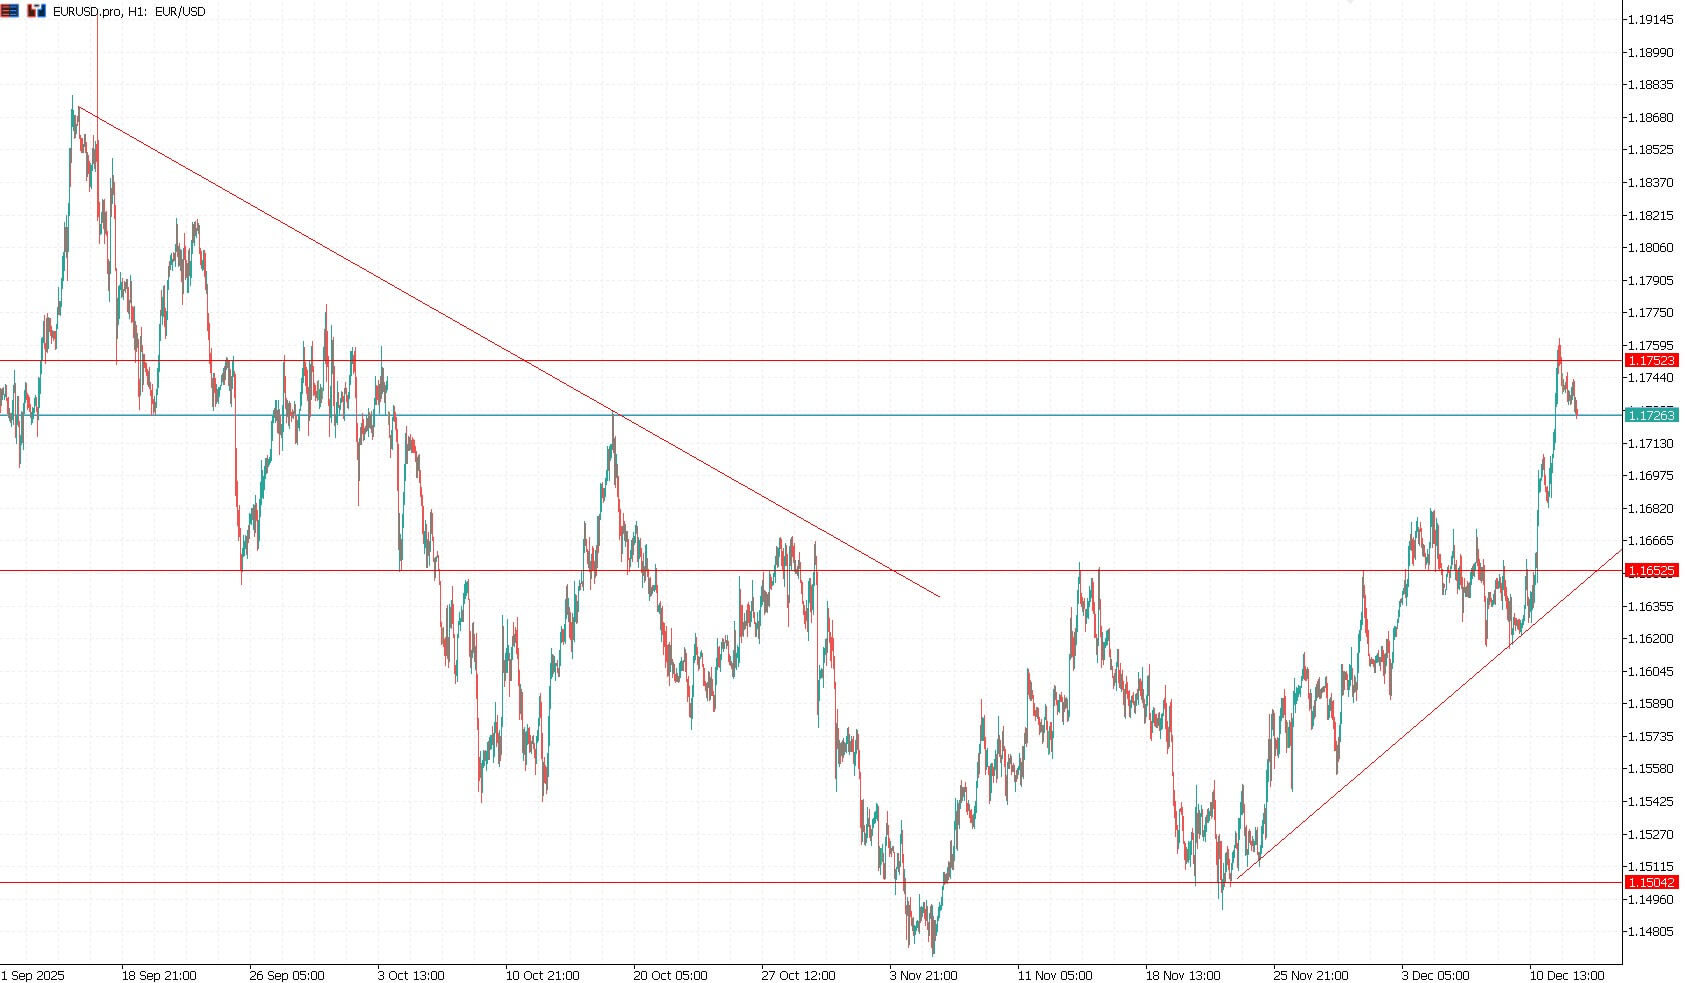
Task: Click the 25 Nov 21:00 date label
Action: click(x=1310, y=975)
